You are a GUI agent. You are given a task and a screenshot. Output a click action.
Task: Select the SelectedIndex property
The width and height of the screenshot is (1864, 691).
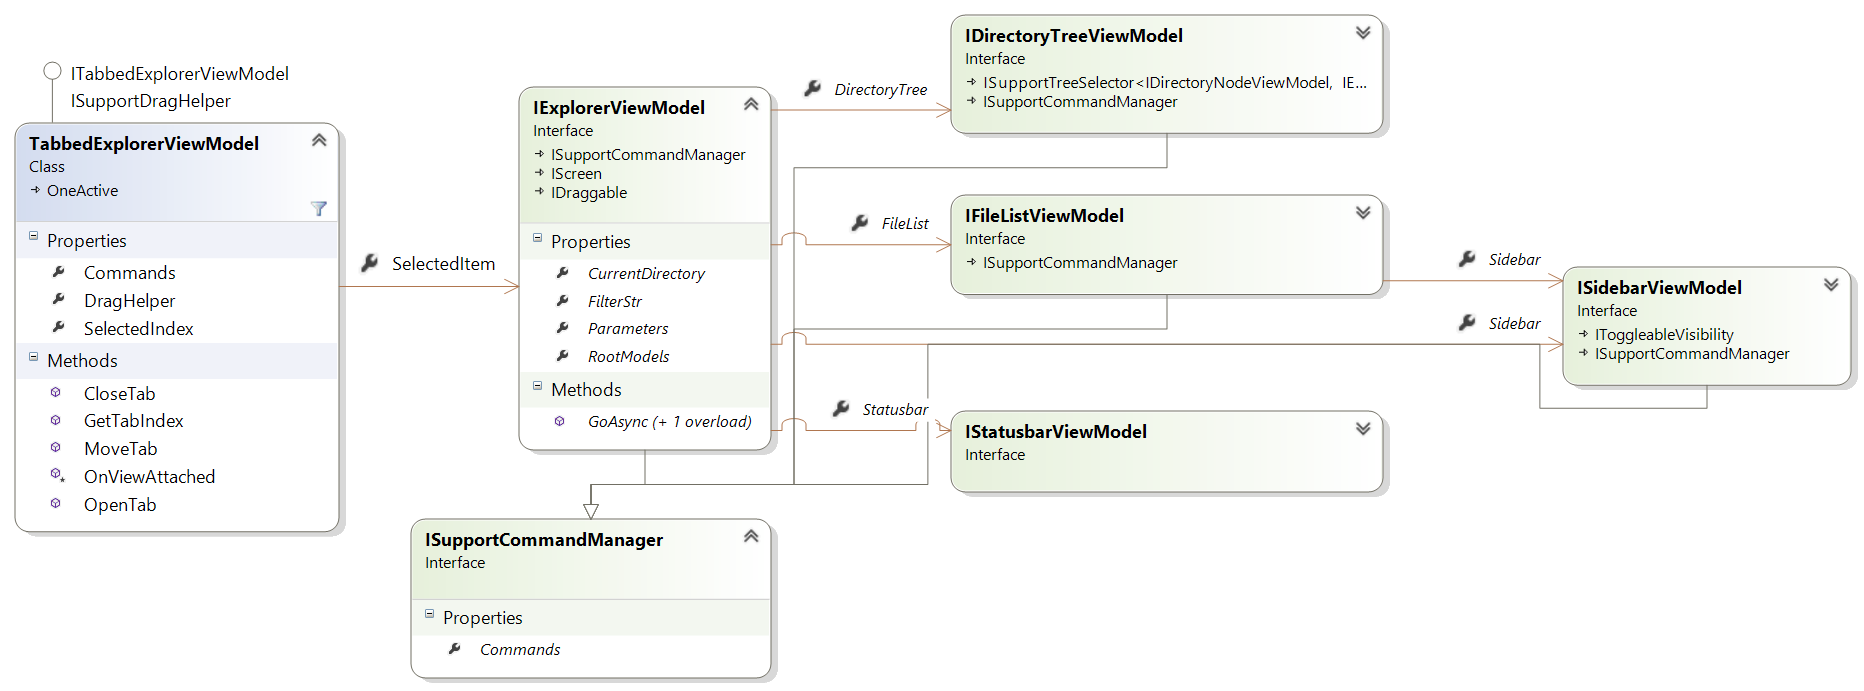(x=139, y=328)
